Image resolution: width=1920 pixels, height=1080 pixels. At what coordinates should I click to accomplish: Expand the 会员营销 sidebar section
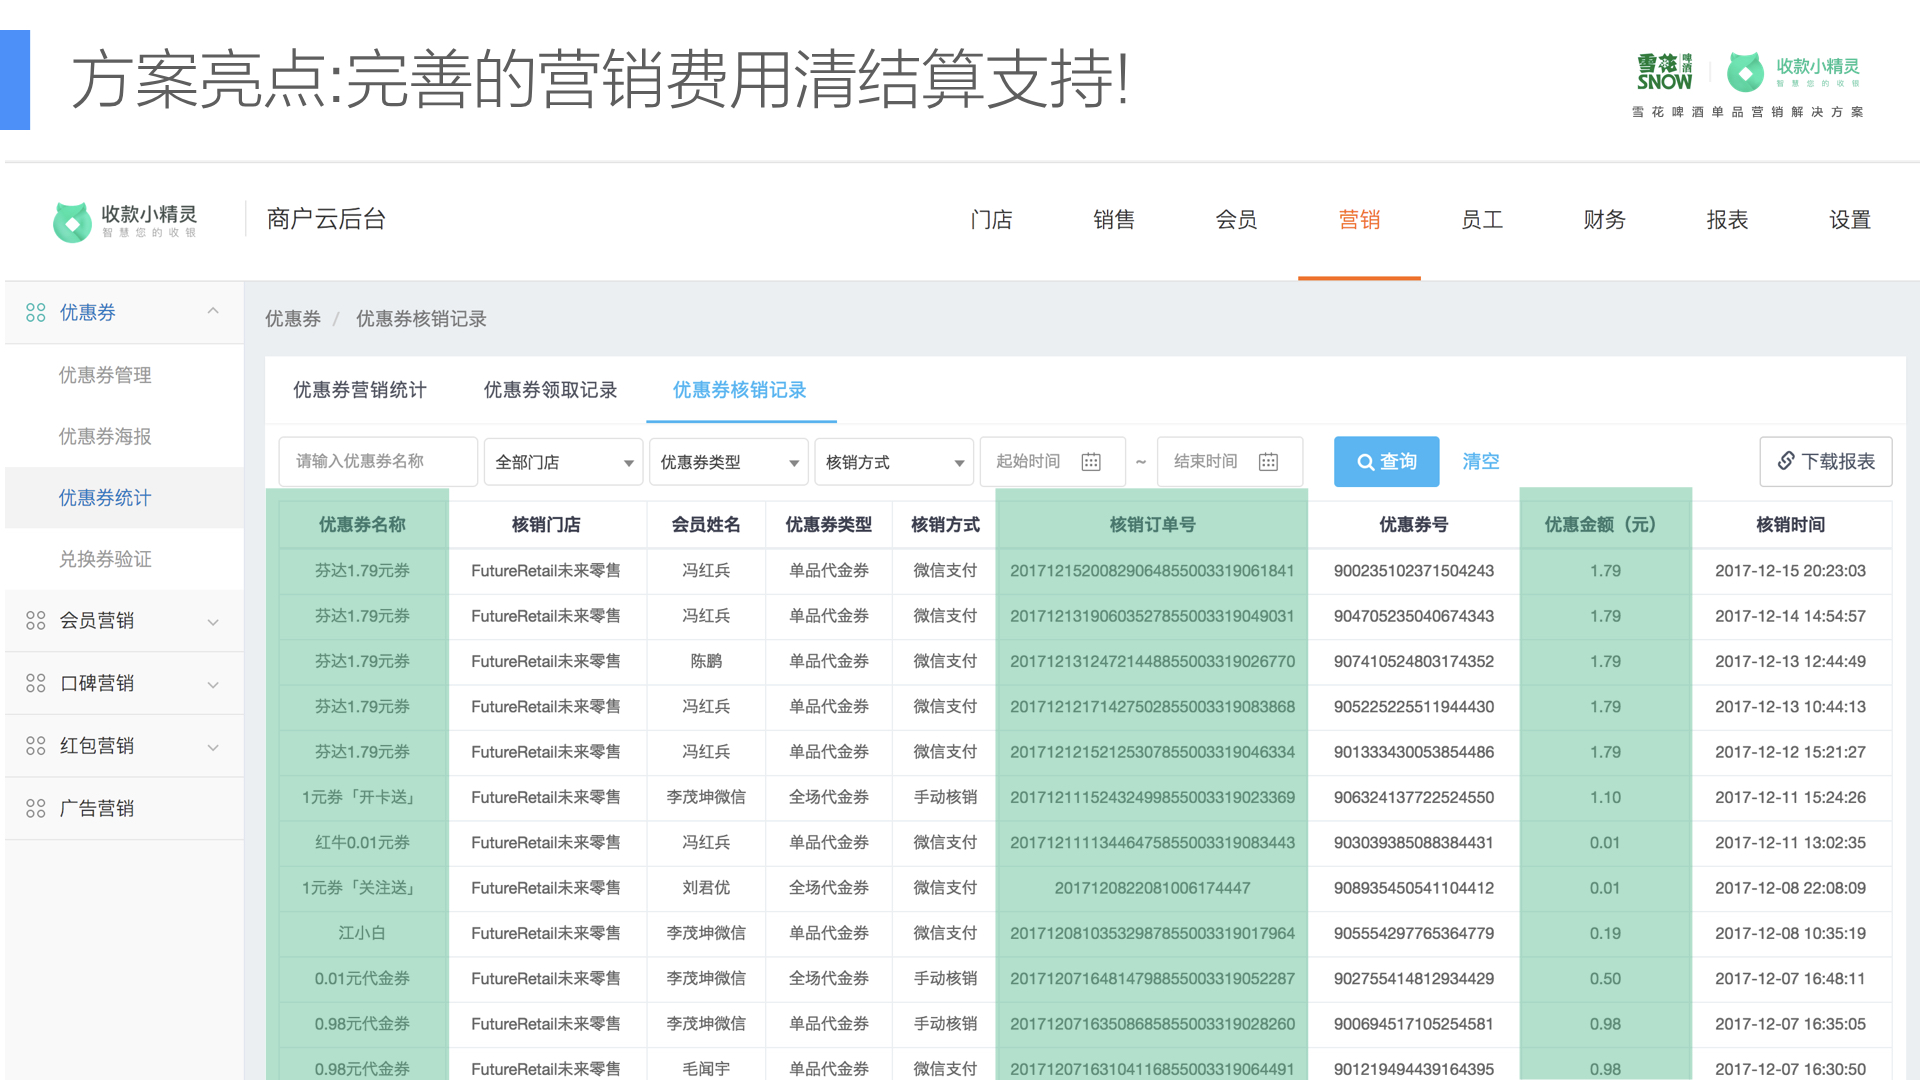(x=213, y=622)
